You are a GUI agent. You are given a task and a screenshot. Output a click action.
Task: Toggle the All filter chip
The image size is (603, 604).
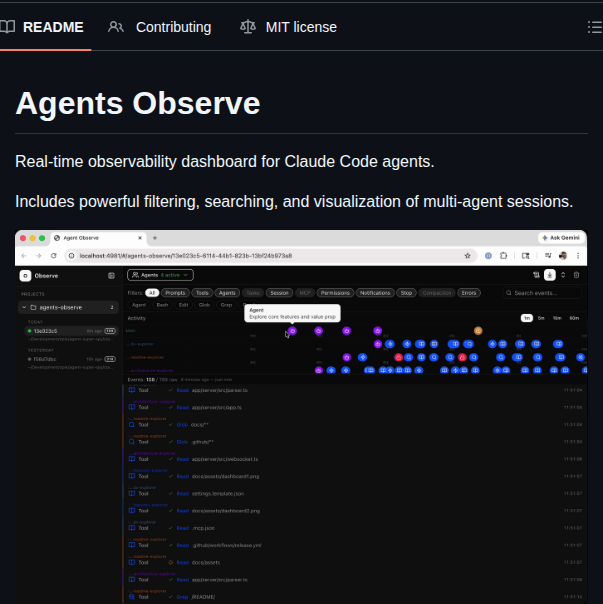coord(152,293)
